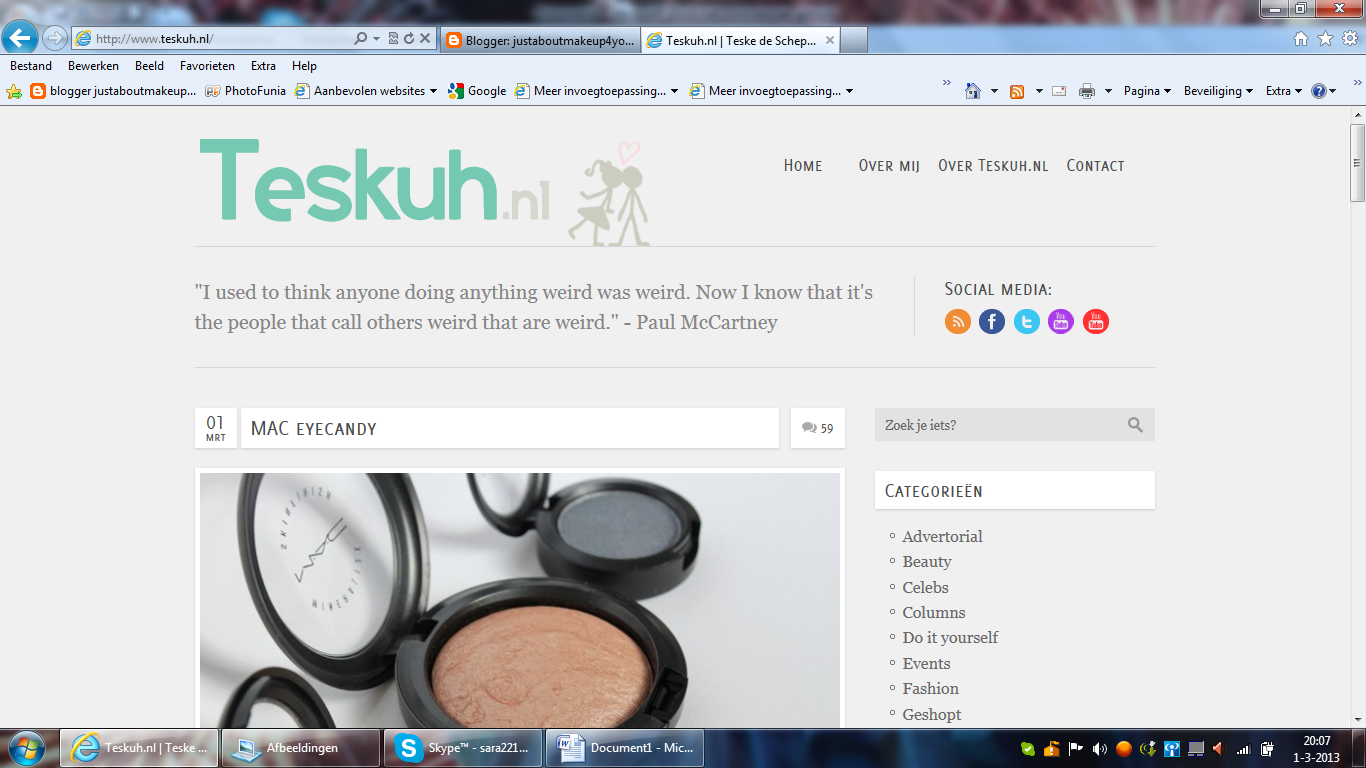Stop loading with the X in address bar

point(425,39)
